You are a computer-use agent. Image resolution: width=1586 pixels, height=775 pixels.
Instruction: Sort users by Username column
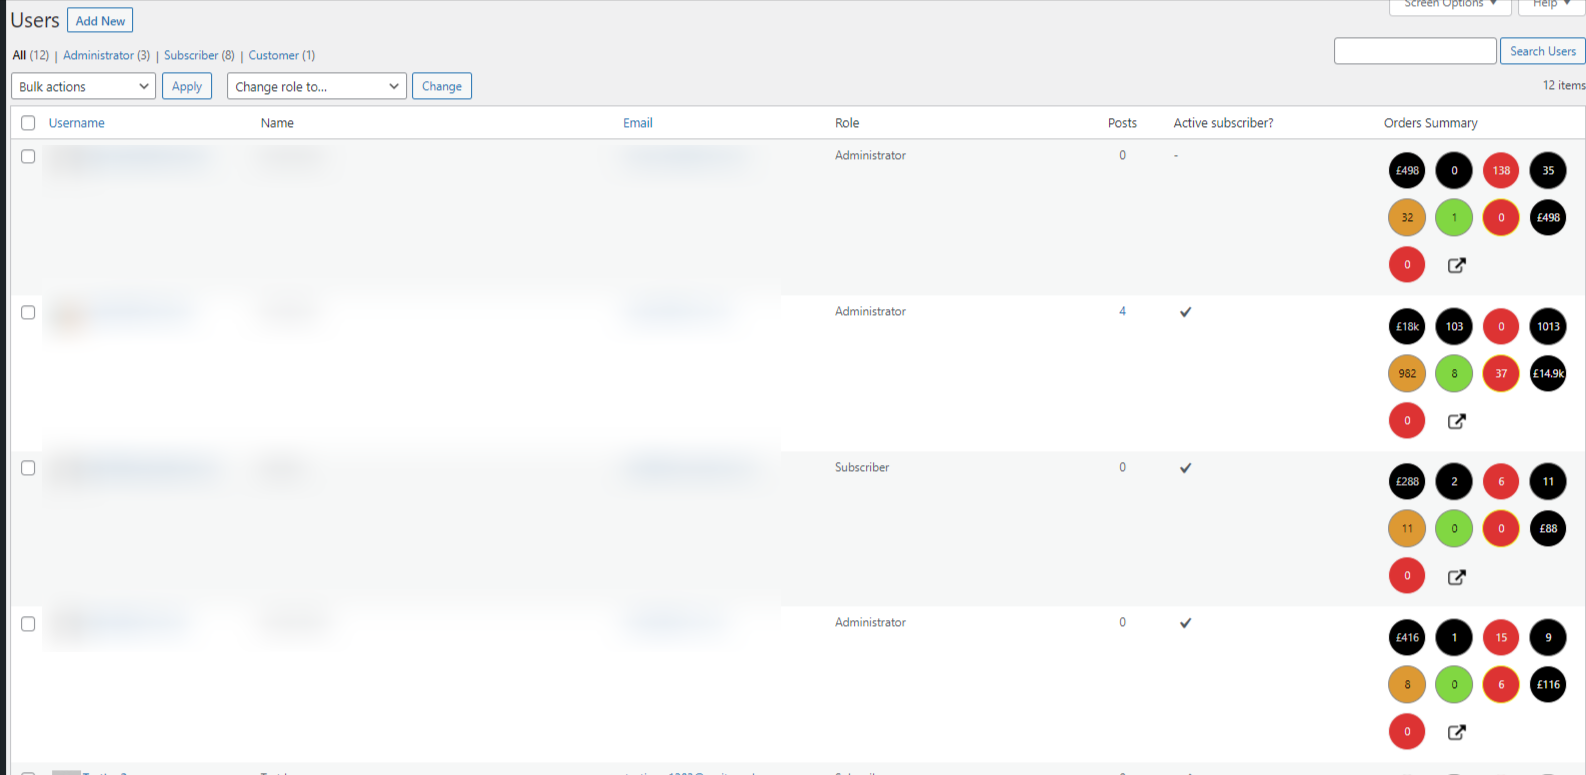pos(77,123)
